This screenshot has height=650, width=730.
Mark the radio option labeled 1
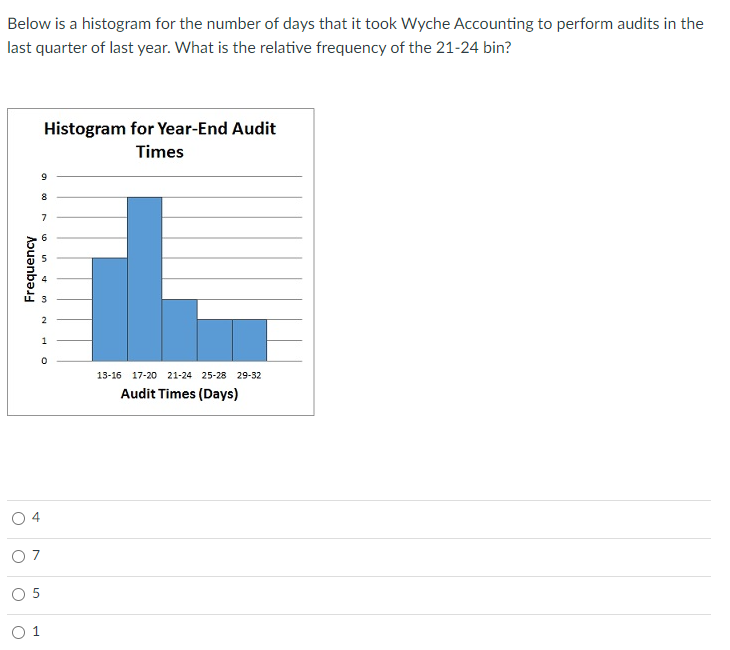(19, 632)
